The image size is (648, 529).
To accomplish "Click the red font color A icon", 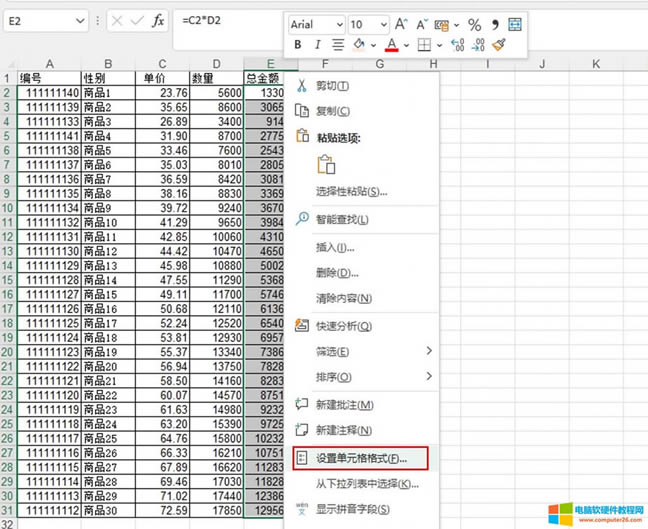I will tap(391, 44).
